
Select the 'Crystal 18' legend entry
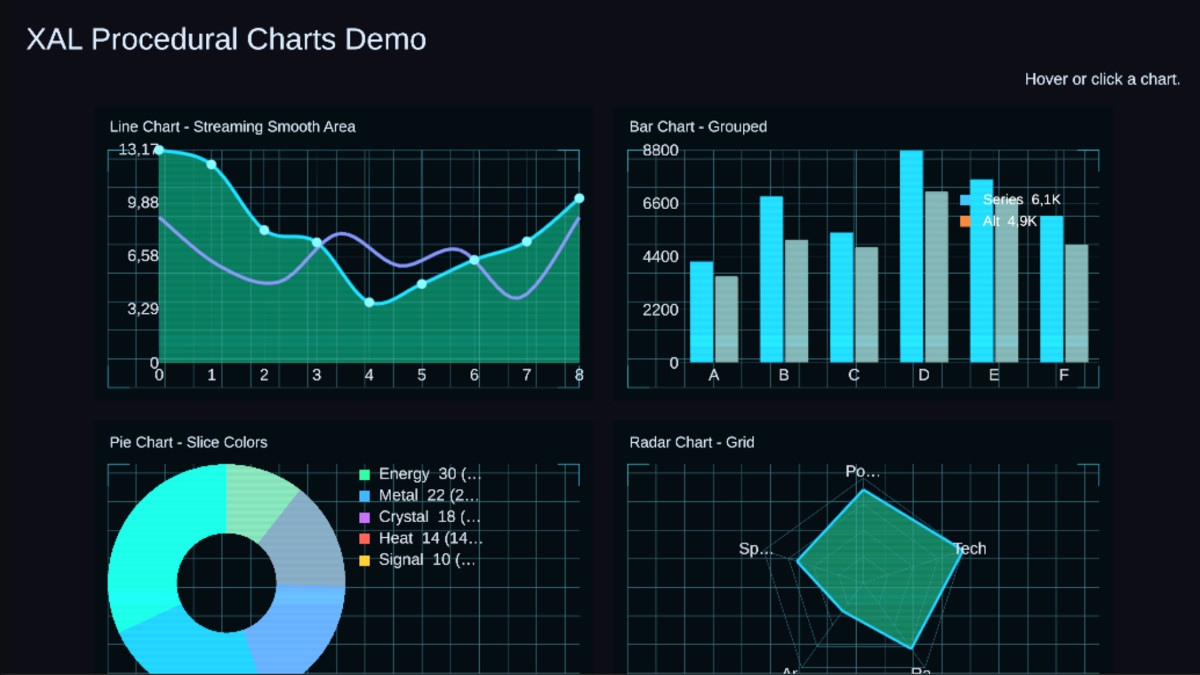(x=420, y=518)
